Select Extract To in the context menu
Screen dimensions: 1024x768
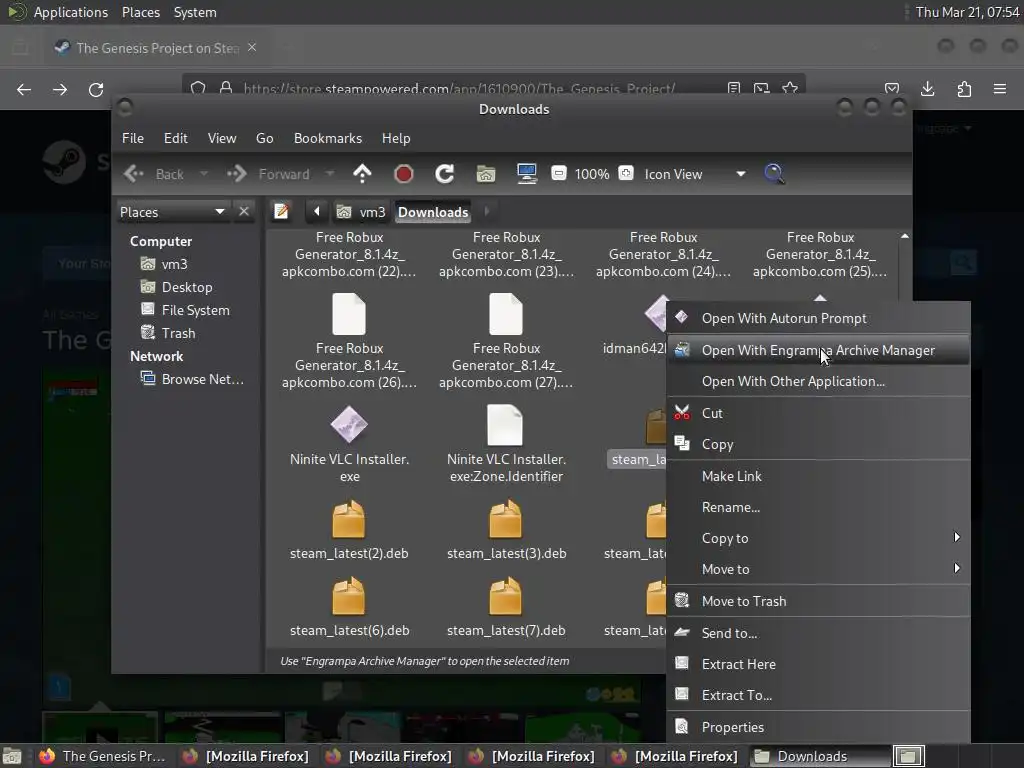click(818, 696)
